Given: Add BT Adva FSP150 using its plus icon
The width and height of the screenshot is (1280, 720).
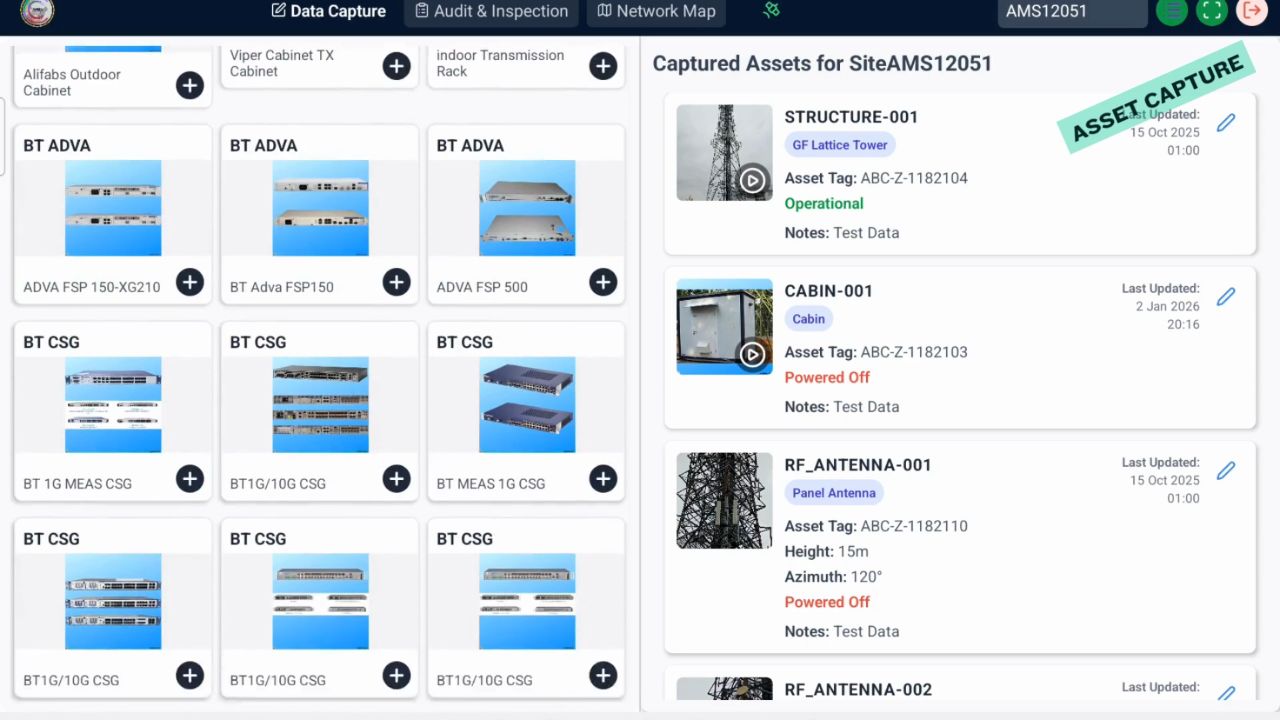Looking at the screenshot, I should [x=397, y=282].
